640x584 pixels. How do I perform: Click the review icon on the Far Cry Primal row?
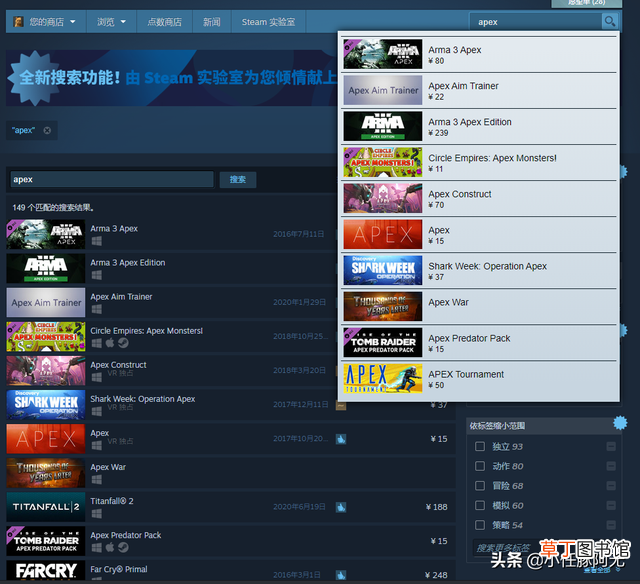(341, 575)
